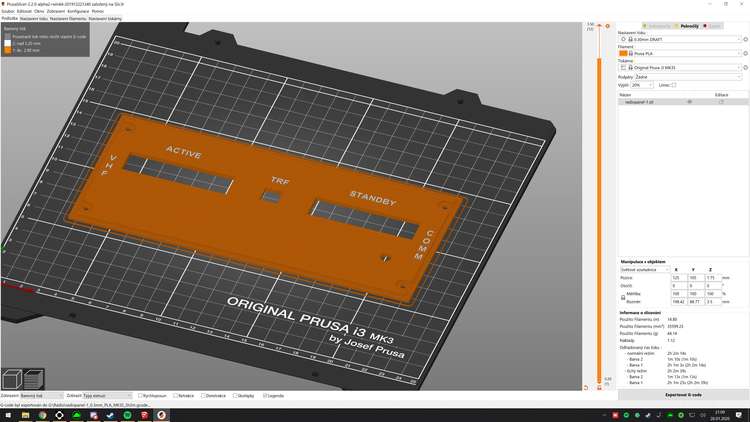750x422 pixels.
Task: Click the Rozměr Z size field
Action: click(x=713, y=301)
